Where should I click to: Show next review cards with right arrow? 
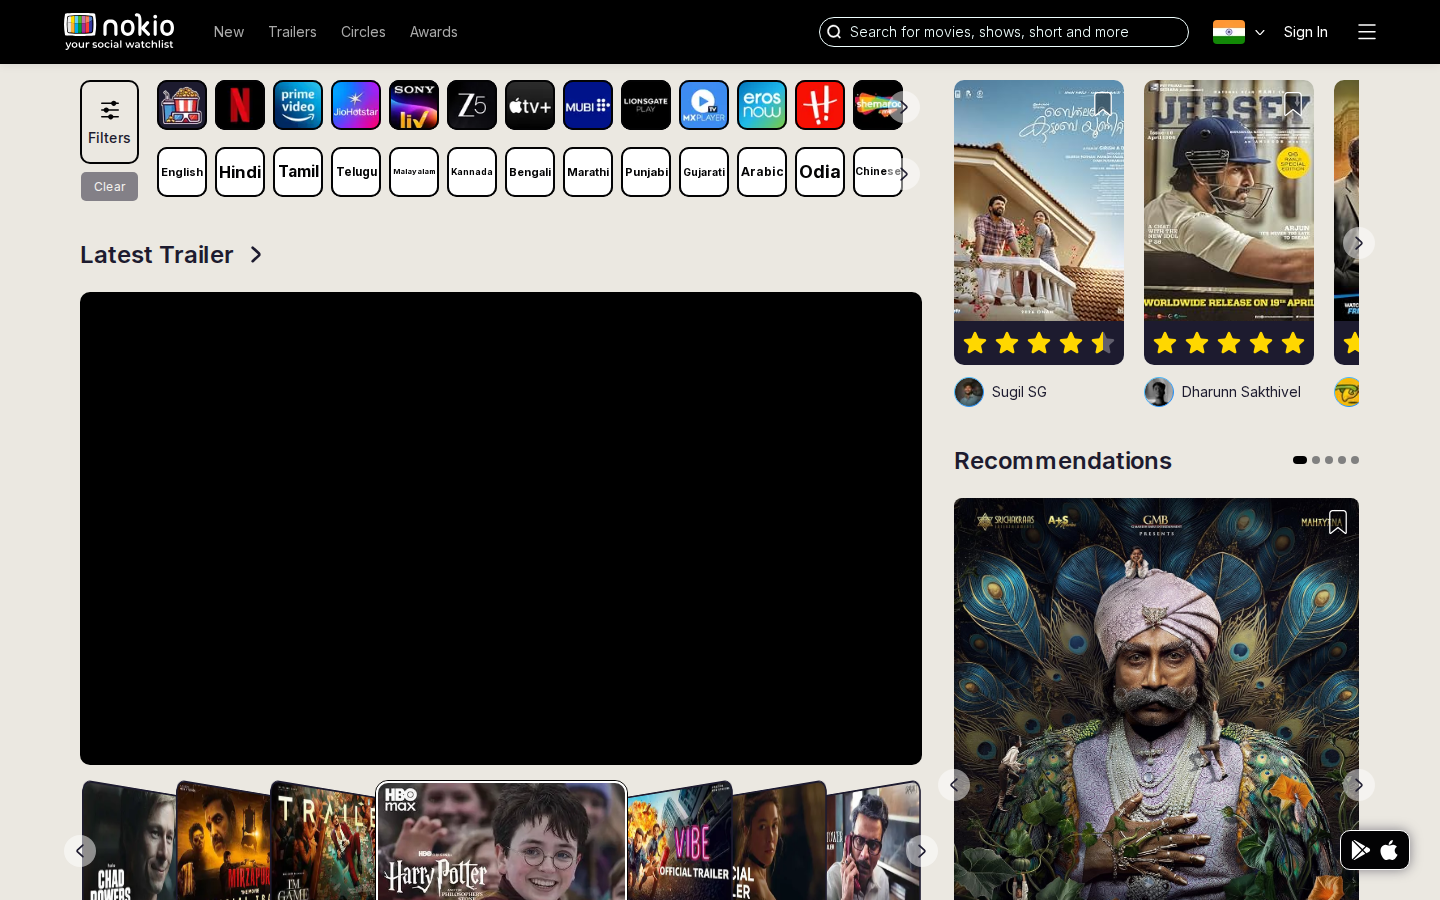pyautogui.click(x=1358, y=243)
